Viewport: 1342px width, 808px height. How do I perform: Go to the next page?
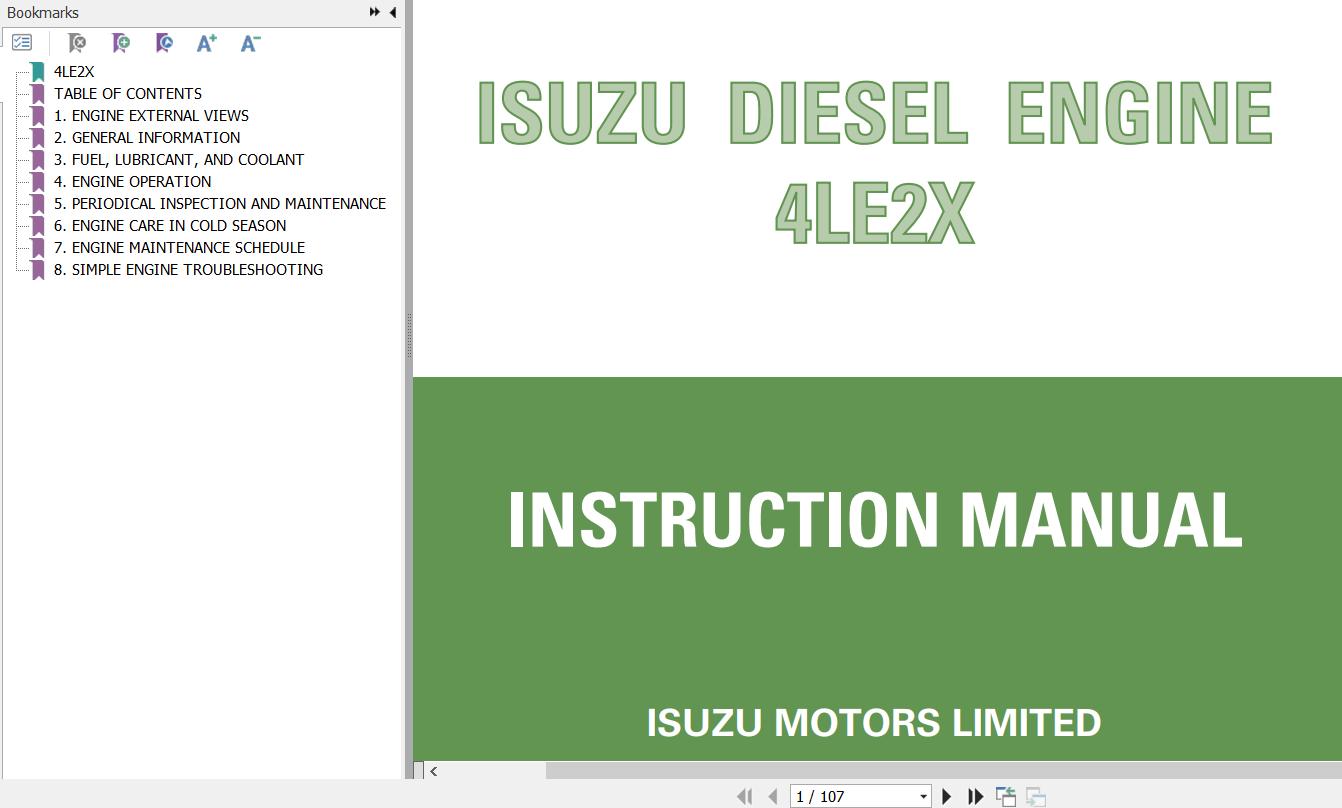click(947, 796)
